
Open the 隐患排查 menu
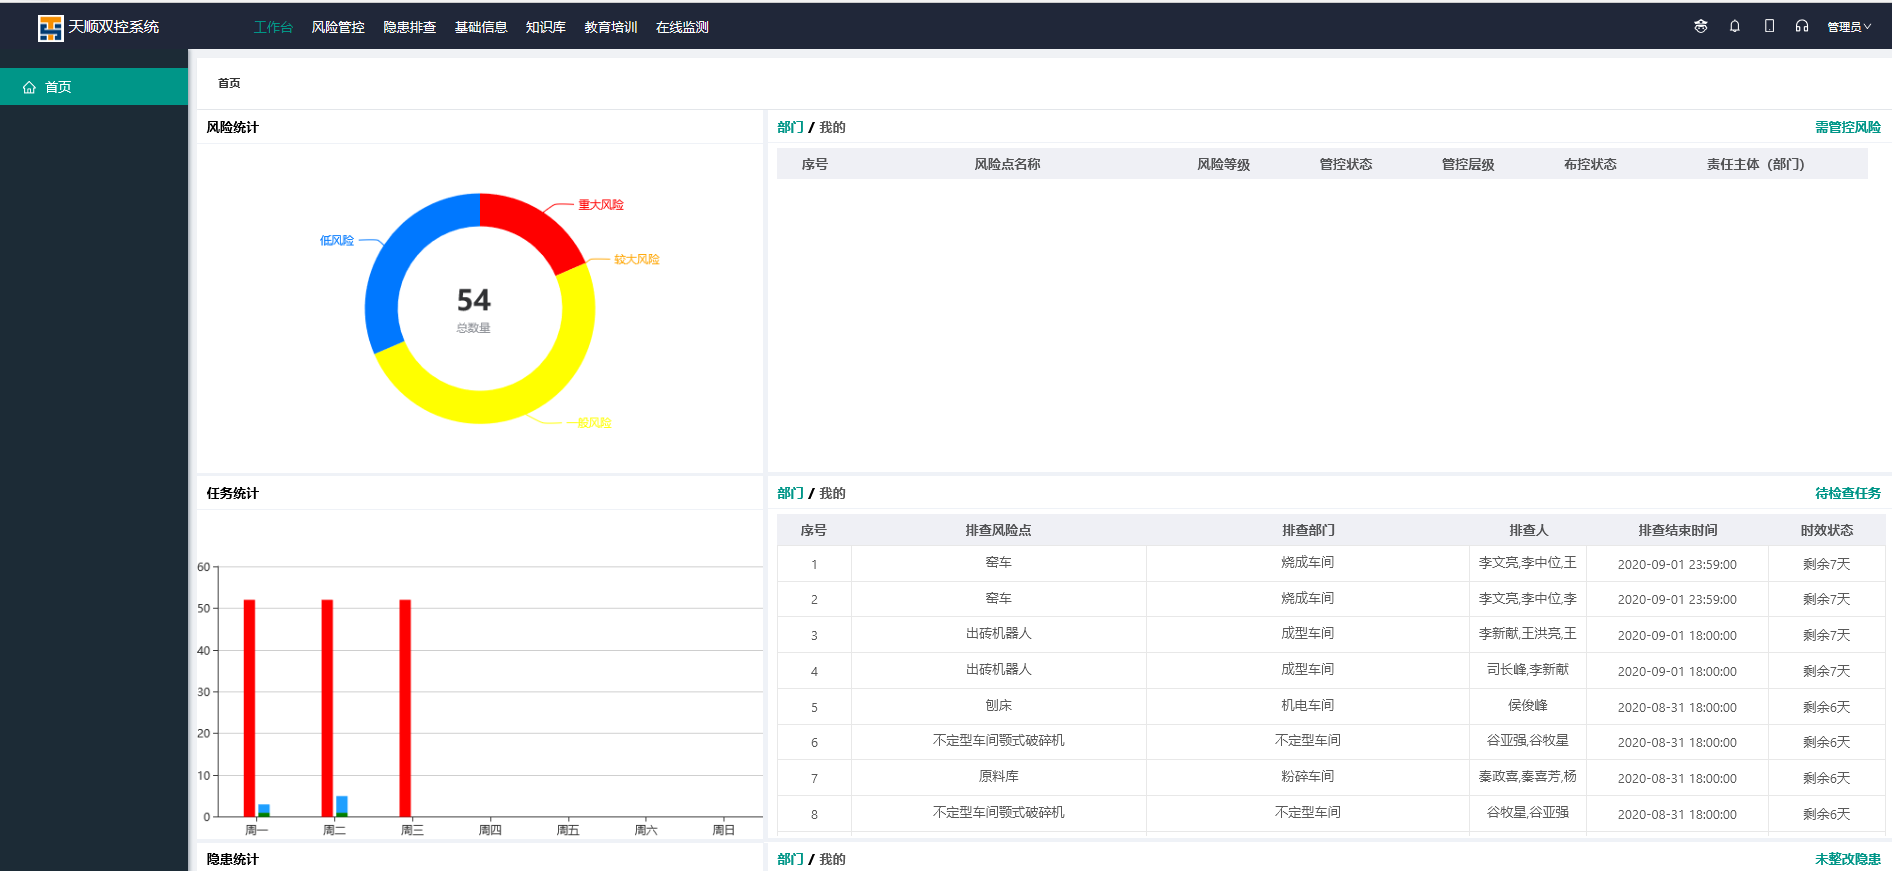[x=410, y=27]
